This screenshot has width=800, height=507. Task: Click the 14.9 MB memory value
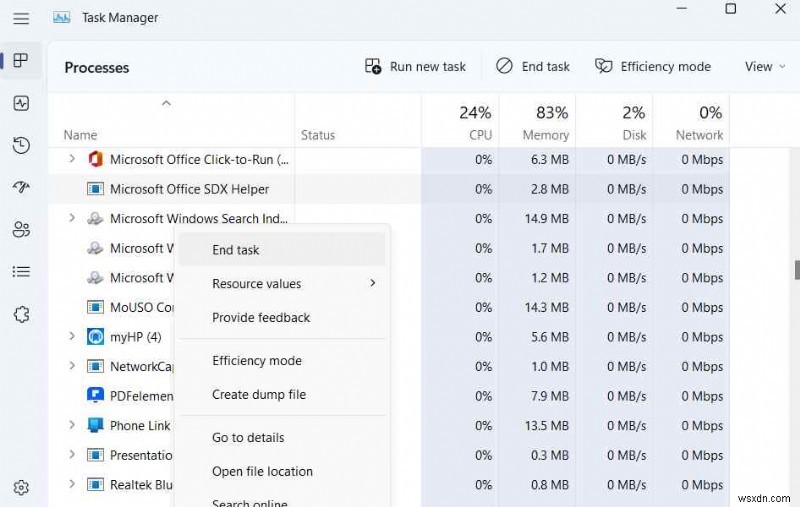pos(546,219)
